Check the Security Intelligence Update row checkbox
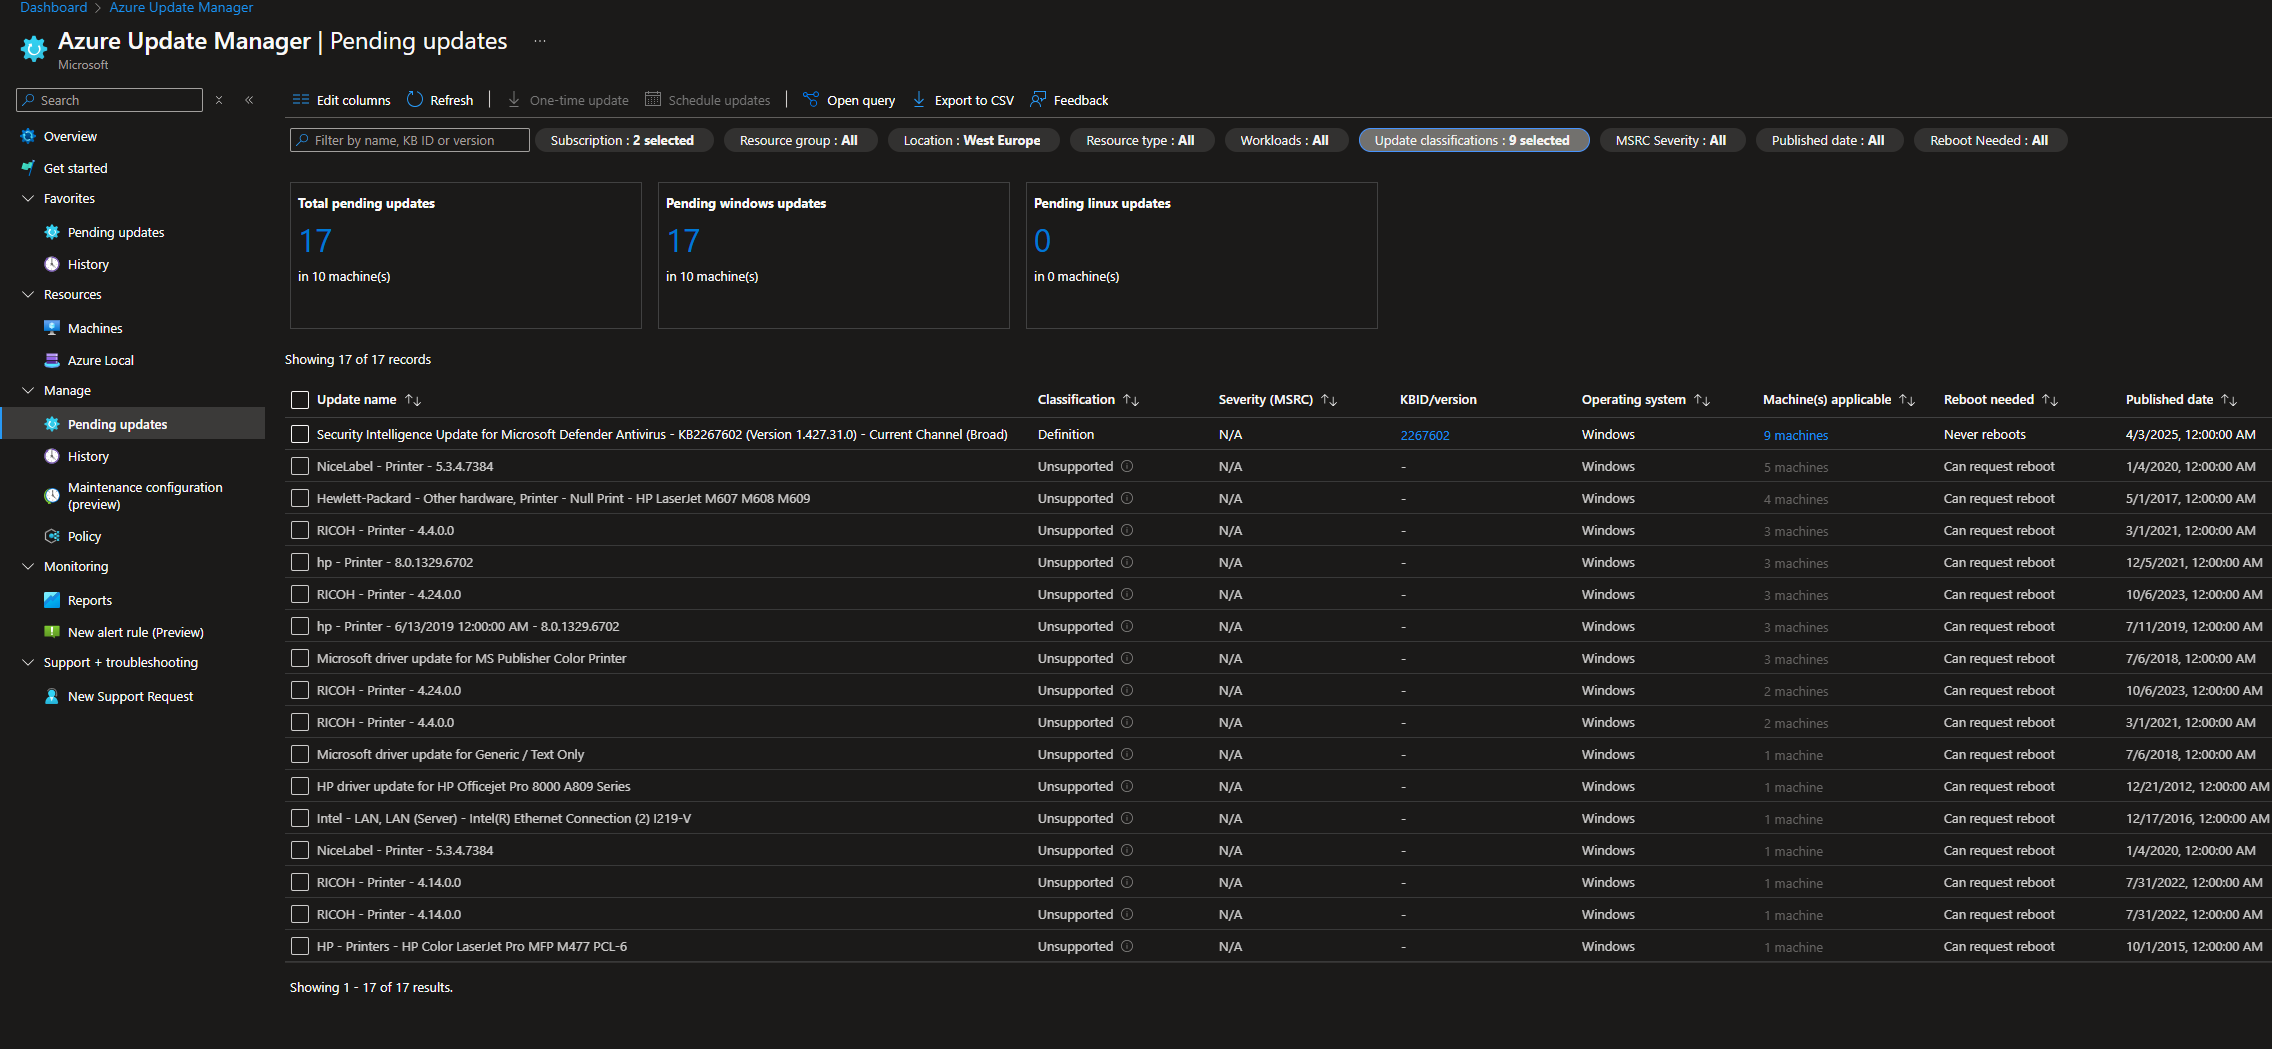This screenshot has width=2272, height=1049. tap(300, 434)
